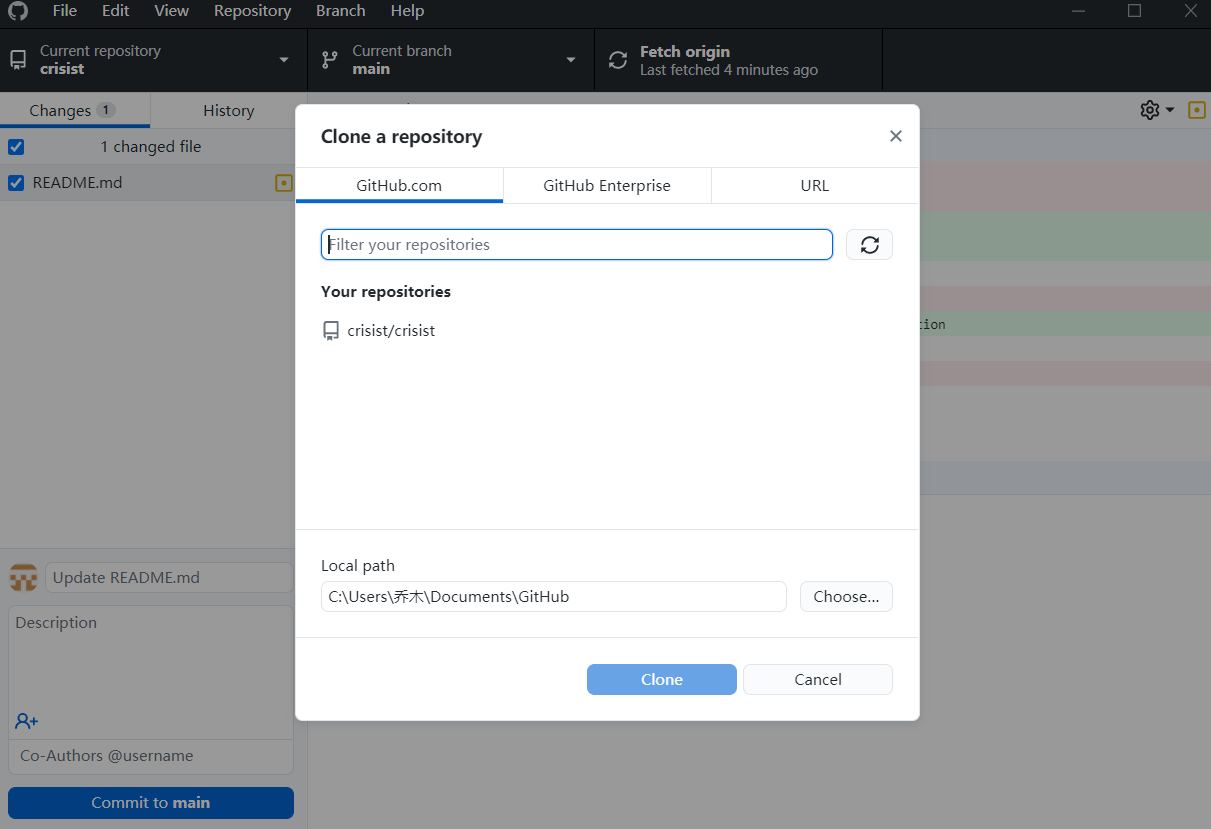
Task: Open the View menu
Action: 172,11
